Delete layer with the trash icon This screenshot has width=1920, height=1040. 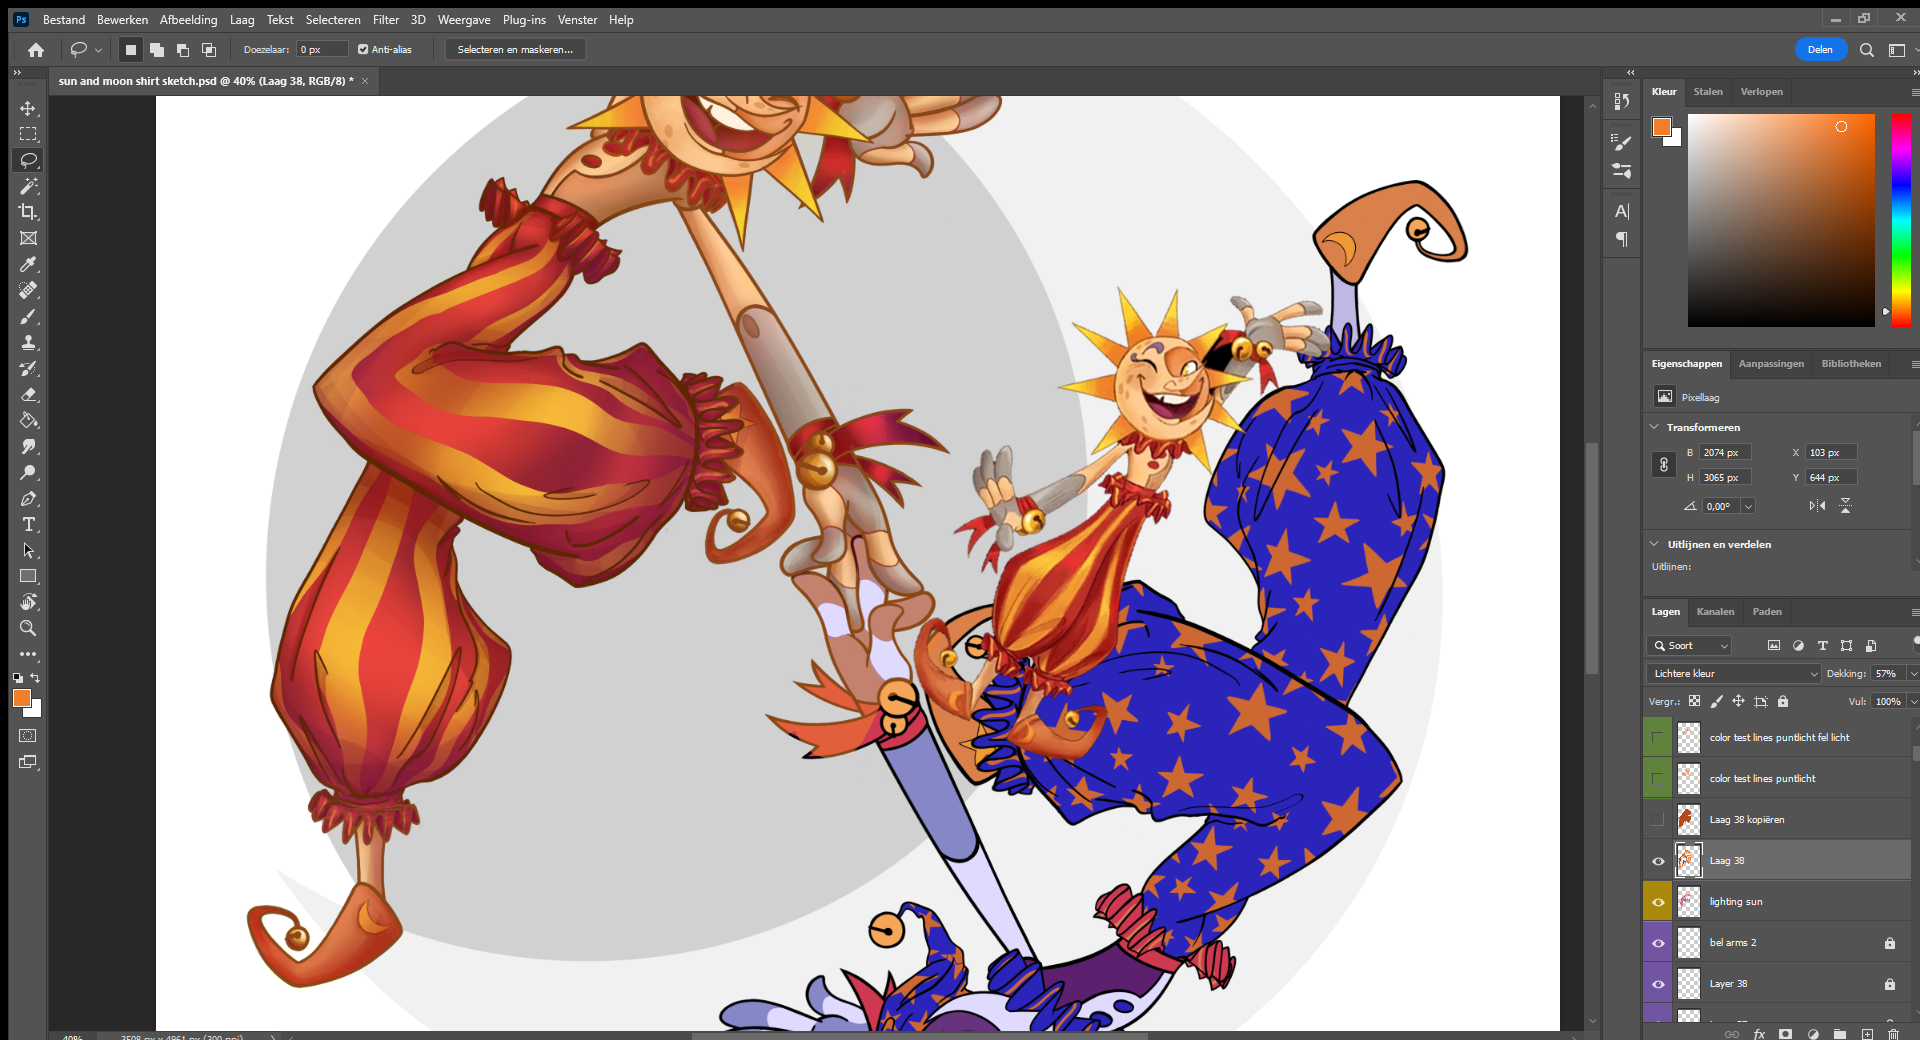point(1893,1034)
